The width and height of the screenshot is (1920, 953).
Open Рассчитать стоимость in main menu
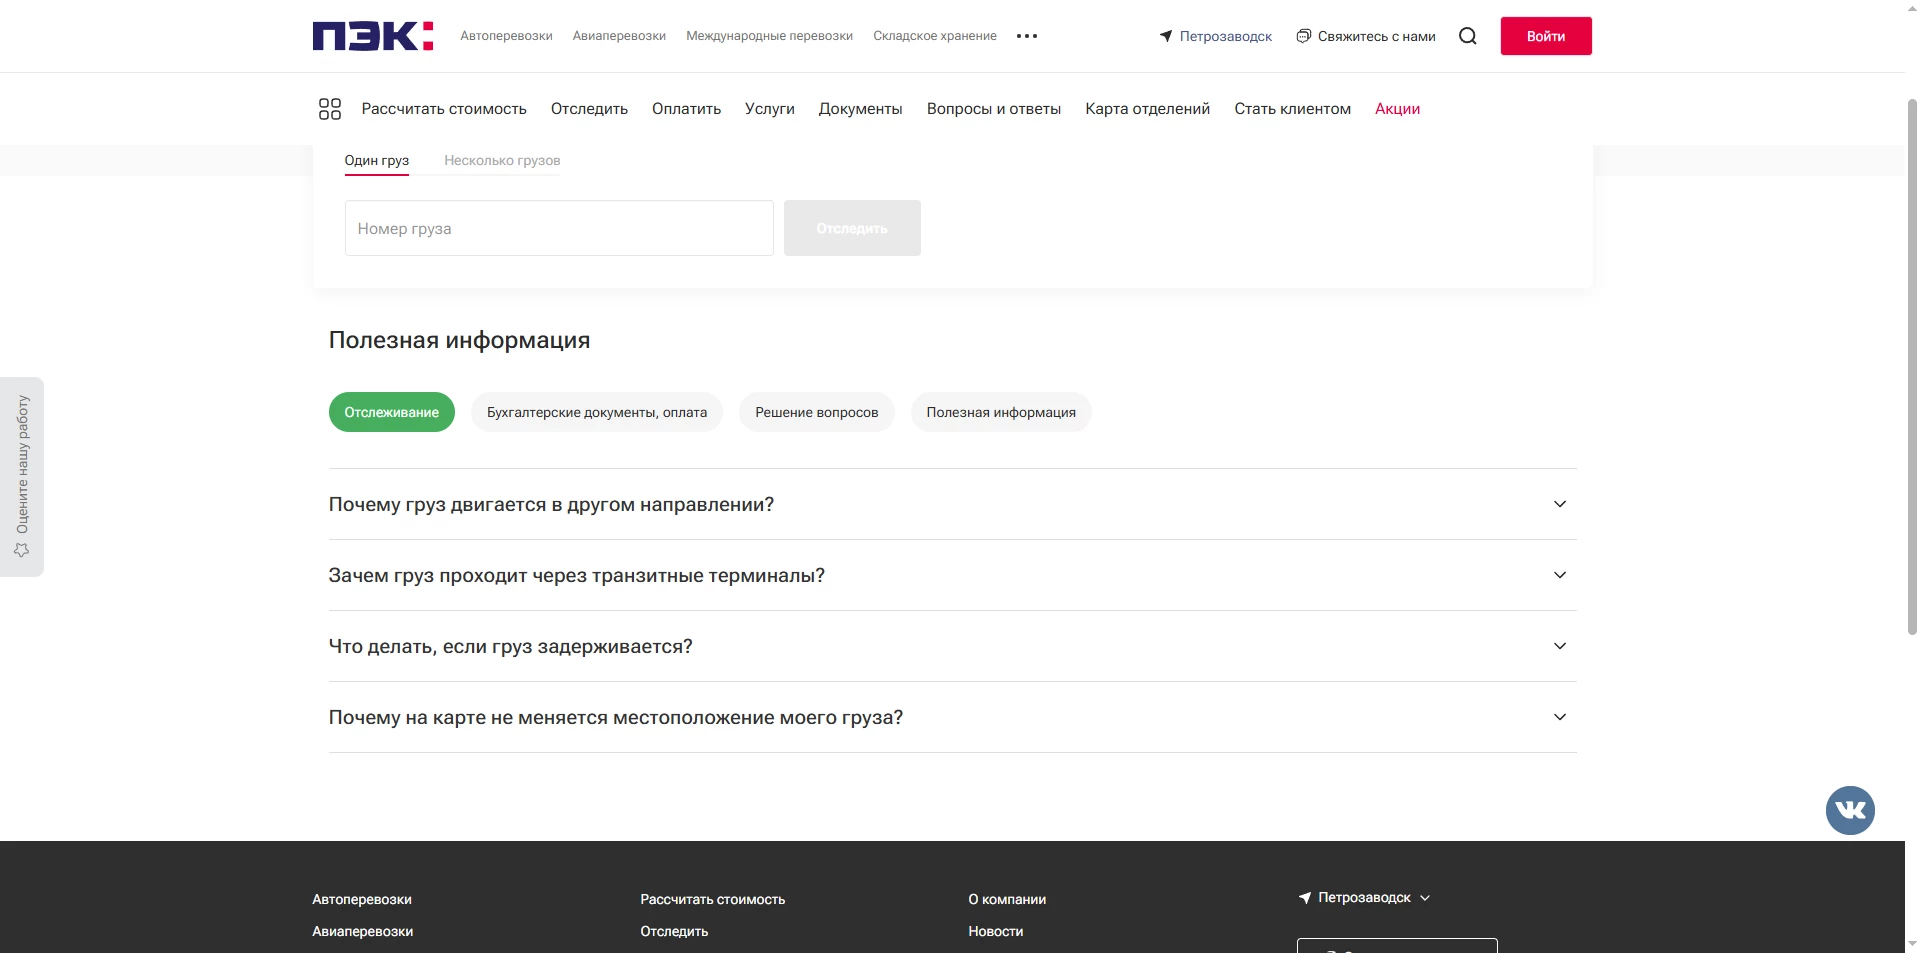[444, 109]
